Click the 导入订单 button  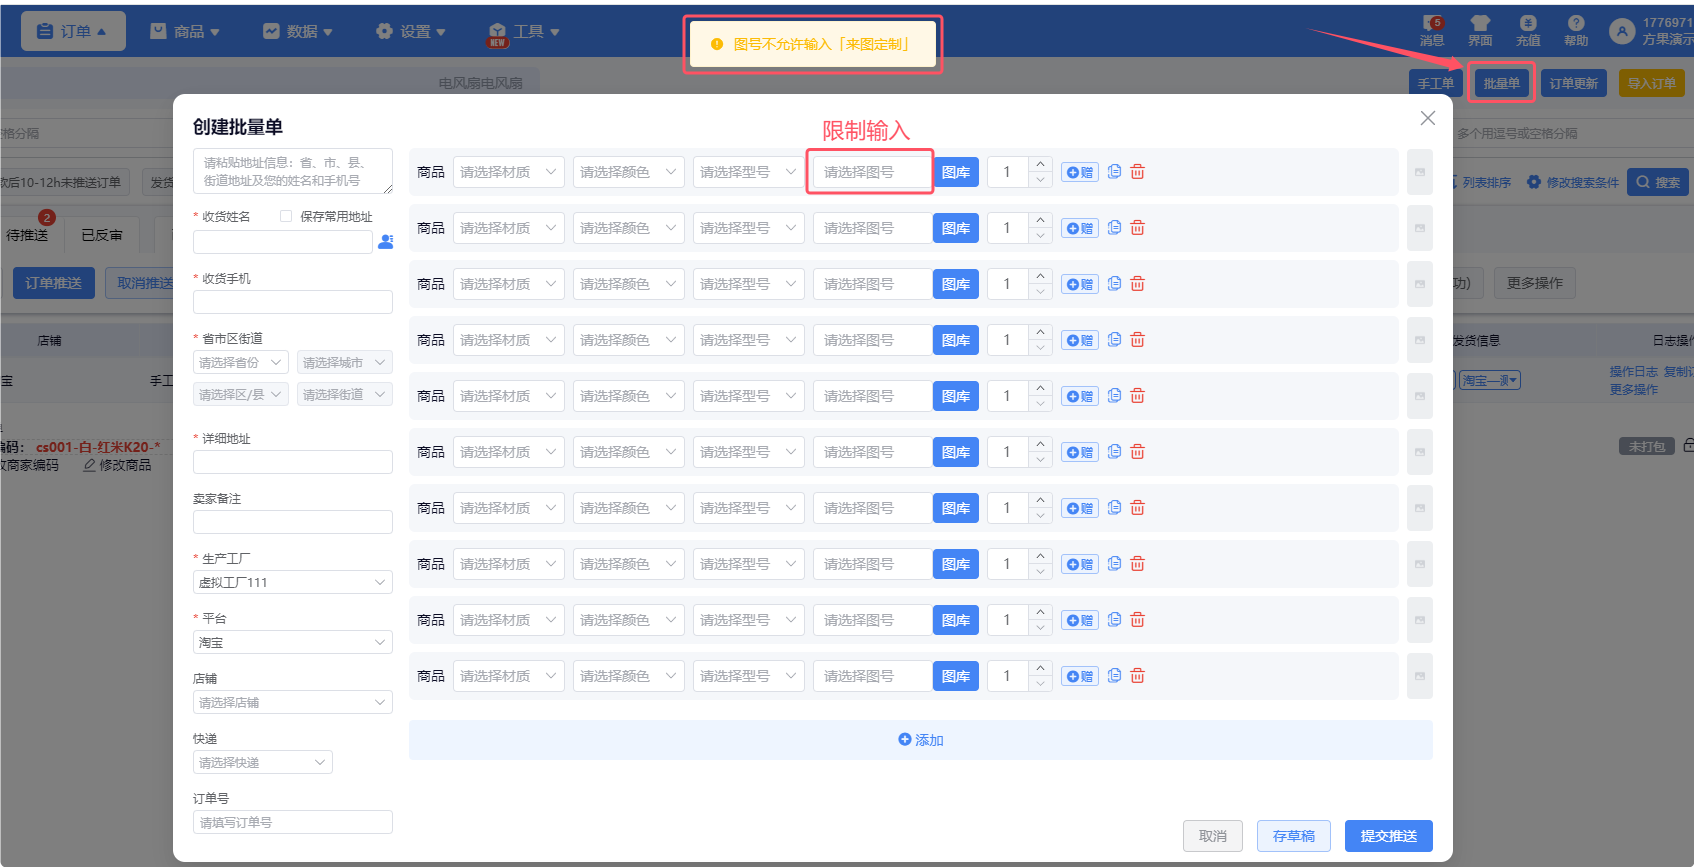pyautogui.click(x=1652, y=83)
